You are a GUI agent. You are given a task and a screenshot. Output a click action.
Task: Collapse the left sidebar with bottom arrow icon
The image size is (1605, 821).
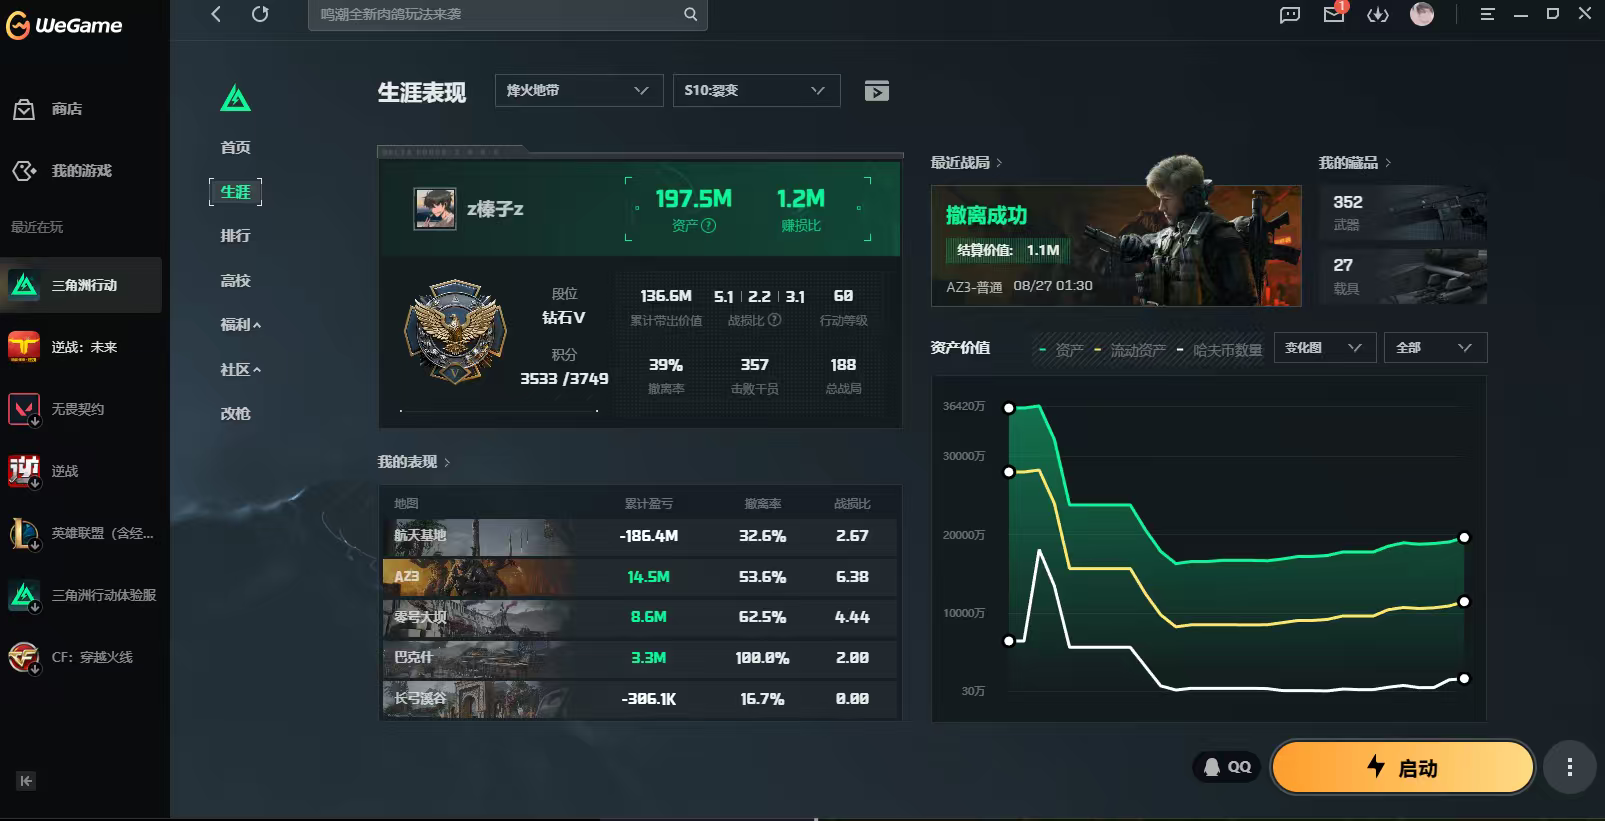(x=26, y=781)
